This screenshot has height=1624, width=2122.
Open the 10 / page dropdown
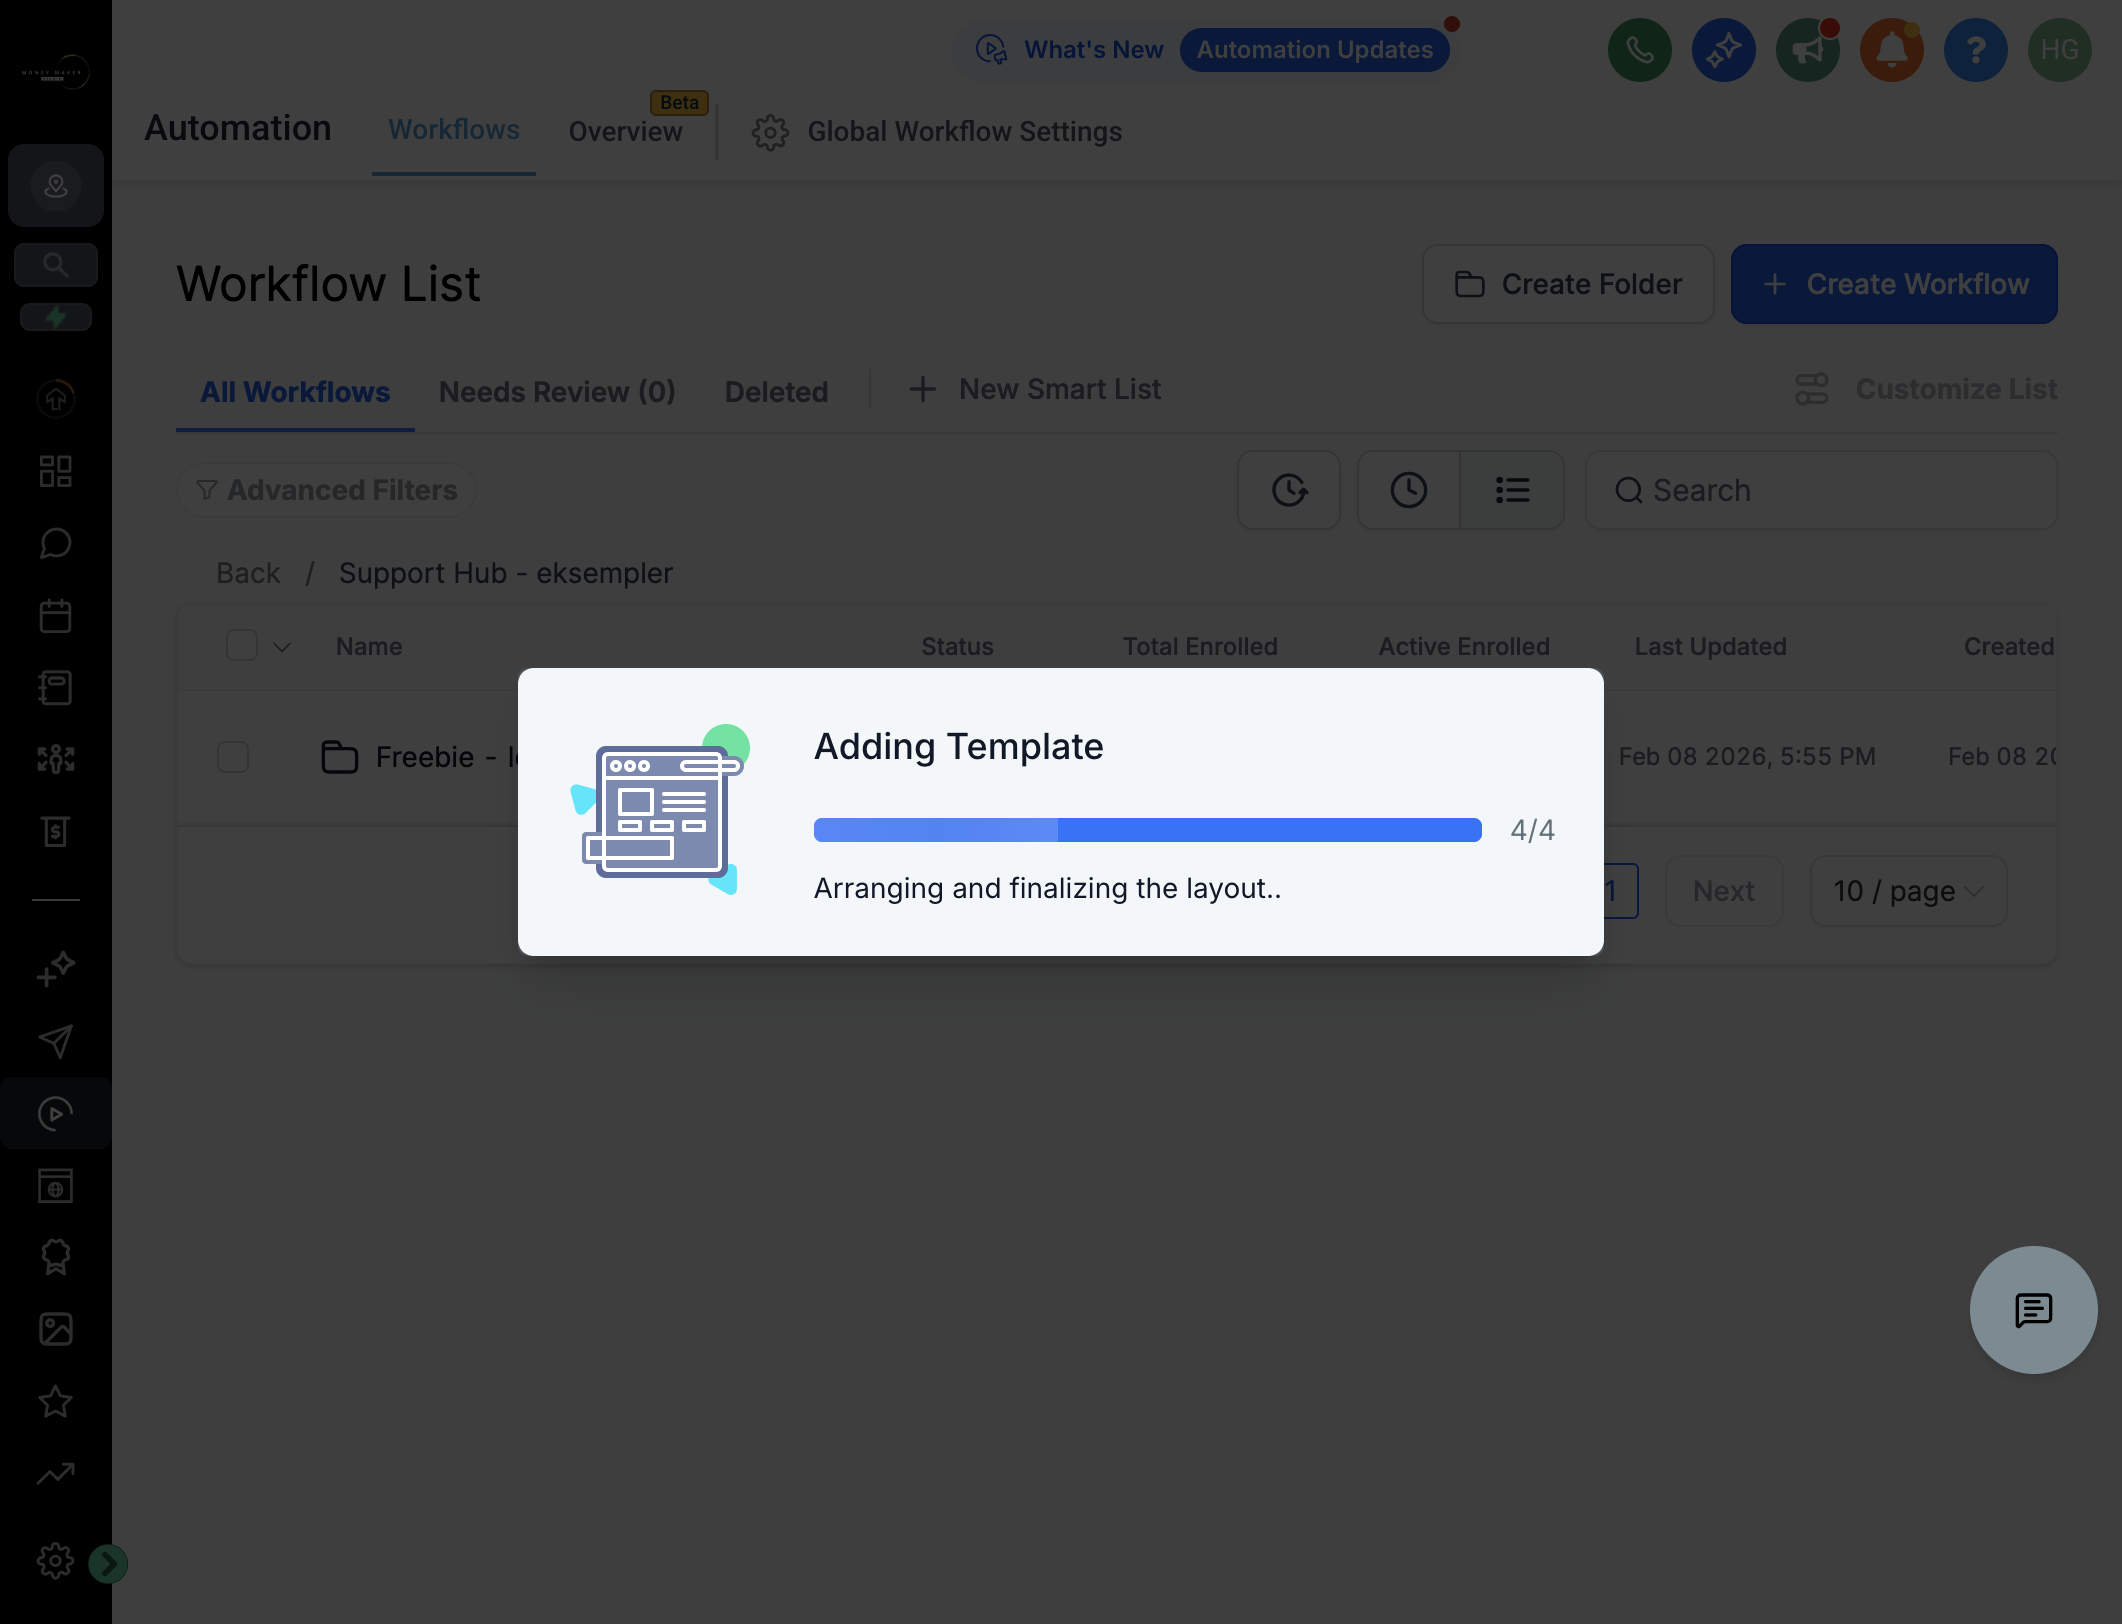tap(1908, 891)
